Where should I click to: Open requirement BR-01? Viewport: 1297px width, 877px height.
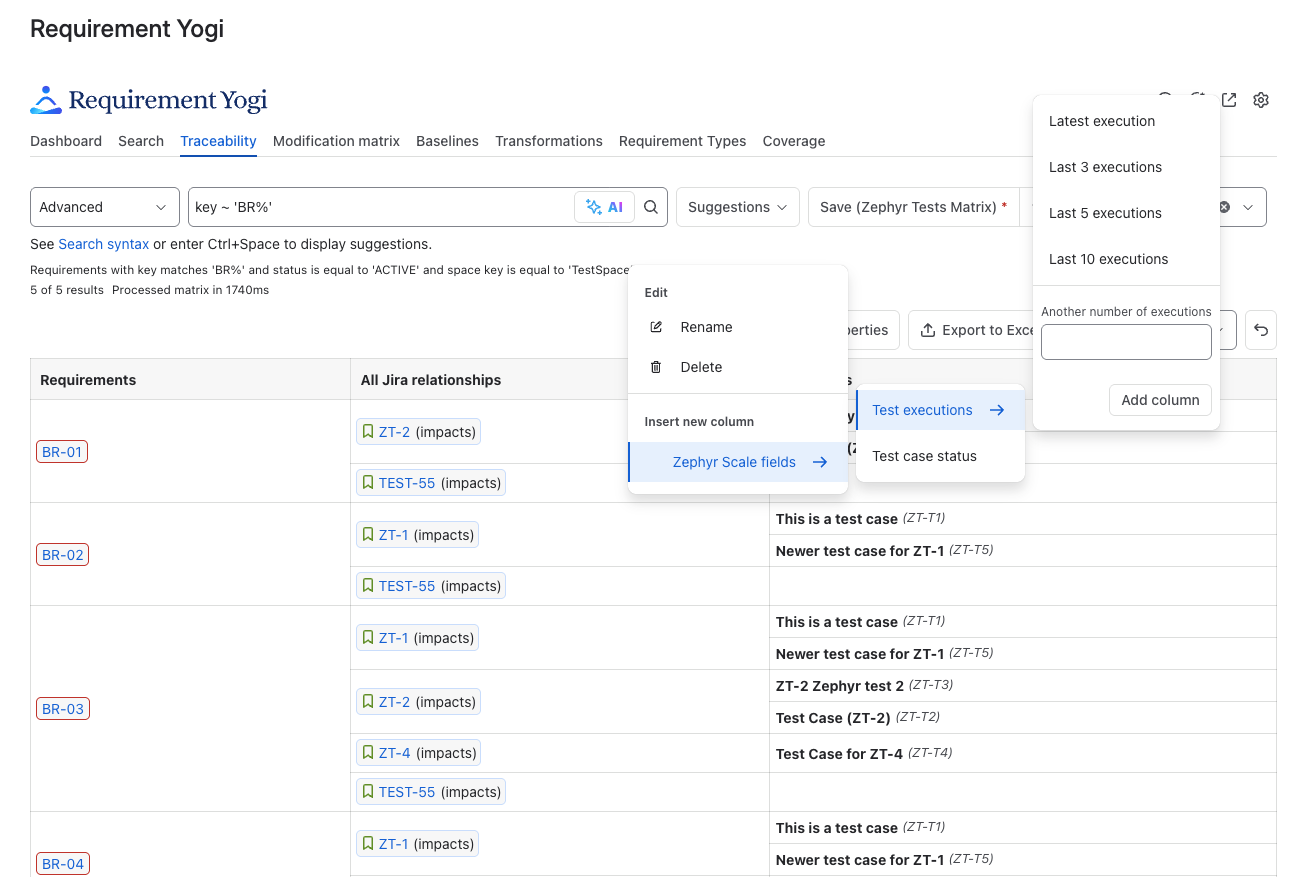62,452
